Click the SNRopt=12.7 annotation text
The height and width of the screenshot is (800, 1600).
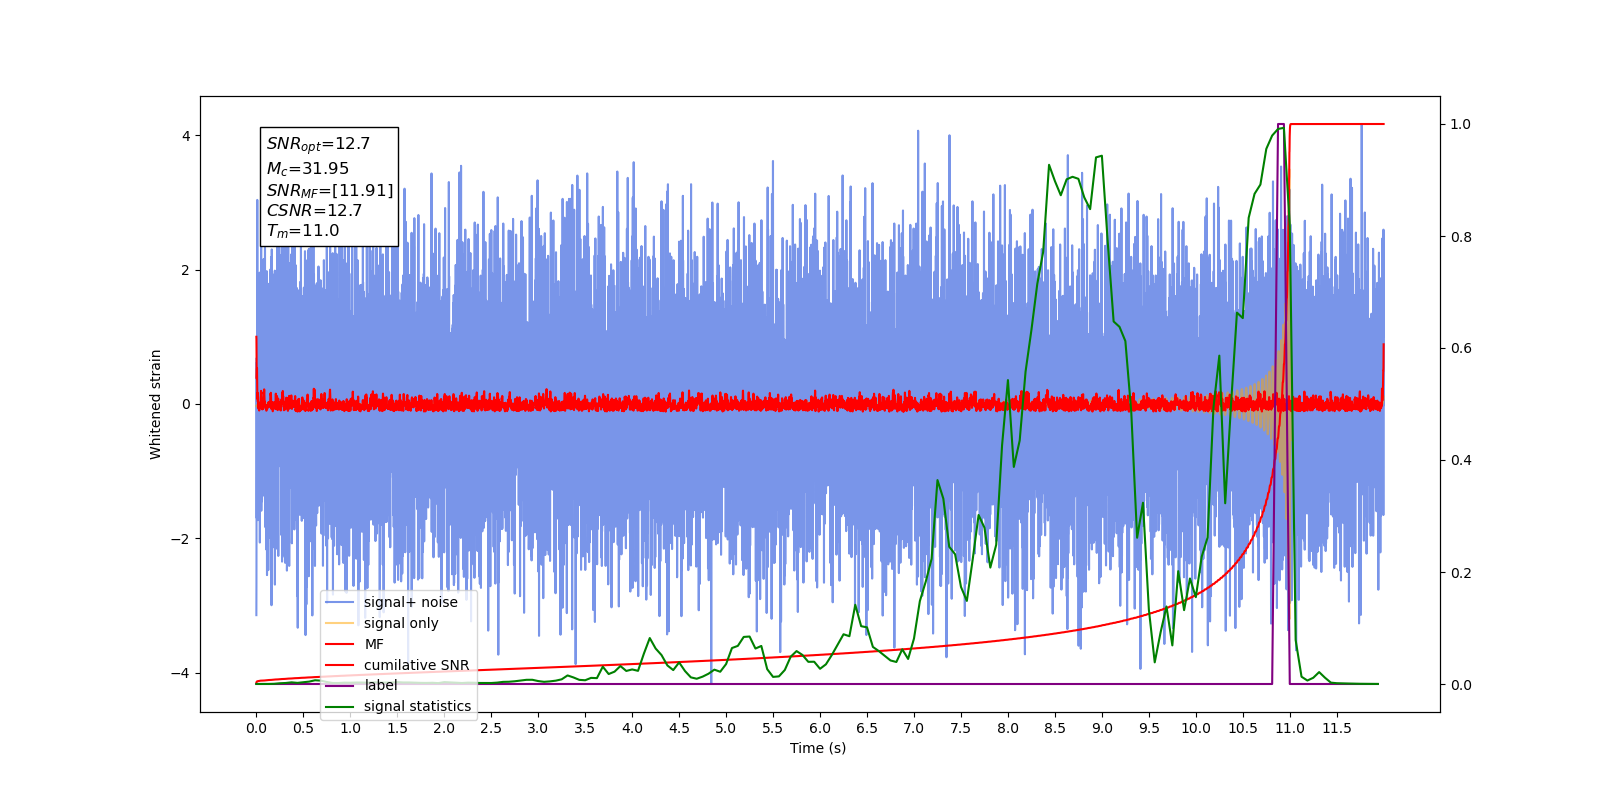(x=318, y=144)
